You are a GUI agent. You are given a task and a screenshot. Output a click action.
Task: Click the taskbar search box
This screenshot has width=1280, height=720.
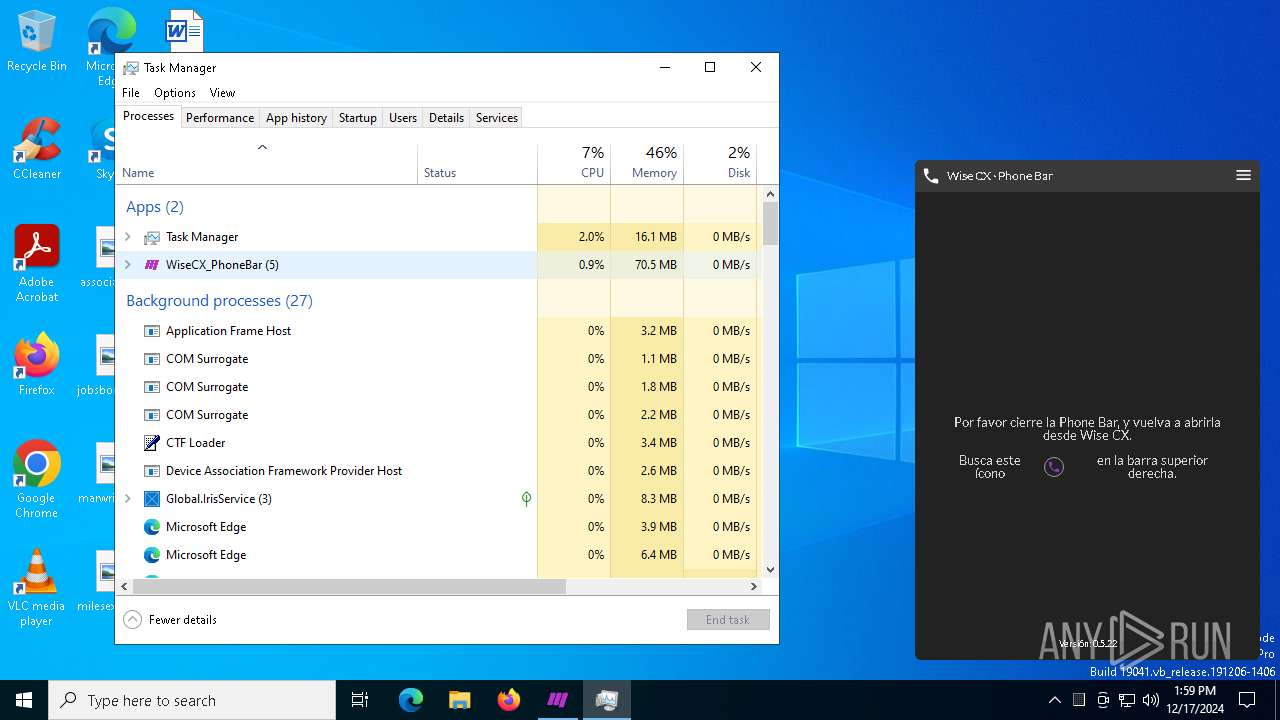[192, 700]
